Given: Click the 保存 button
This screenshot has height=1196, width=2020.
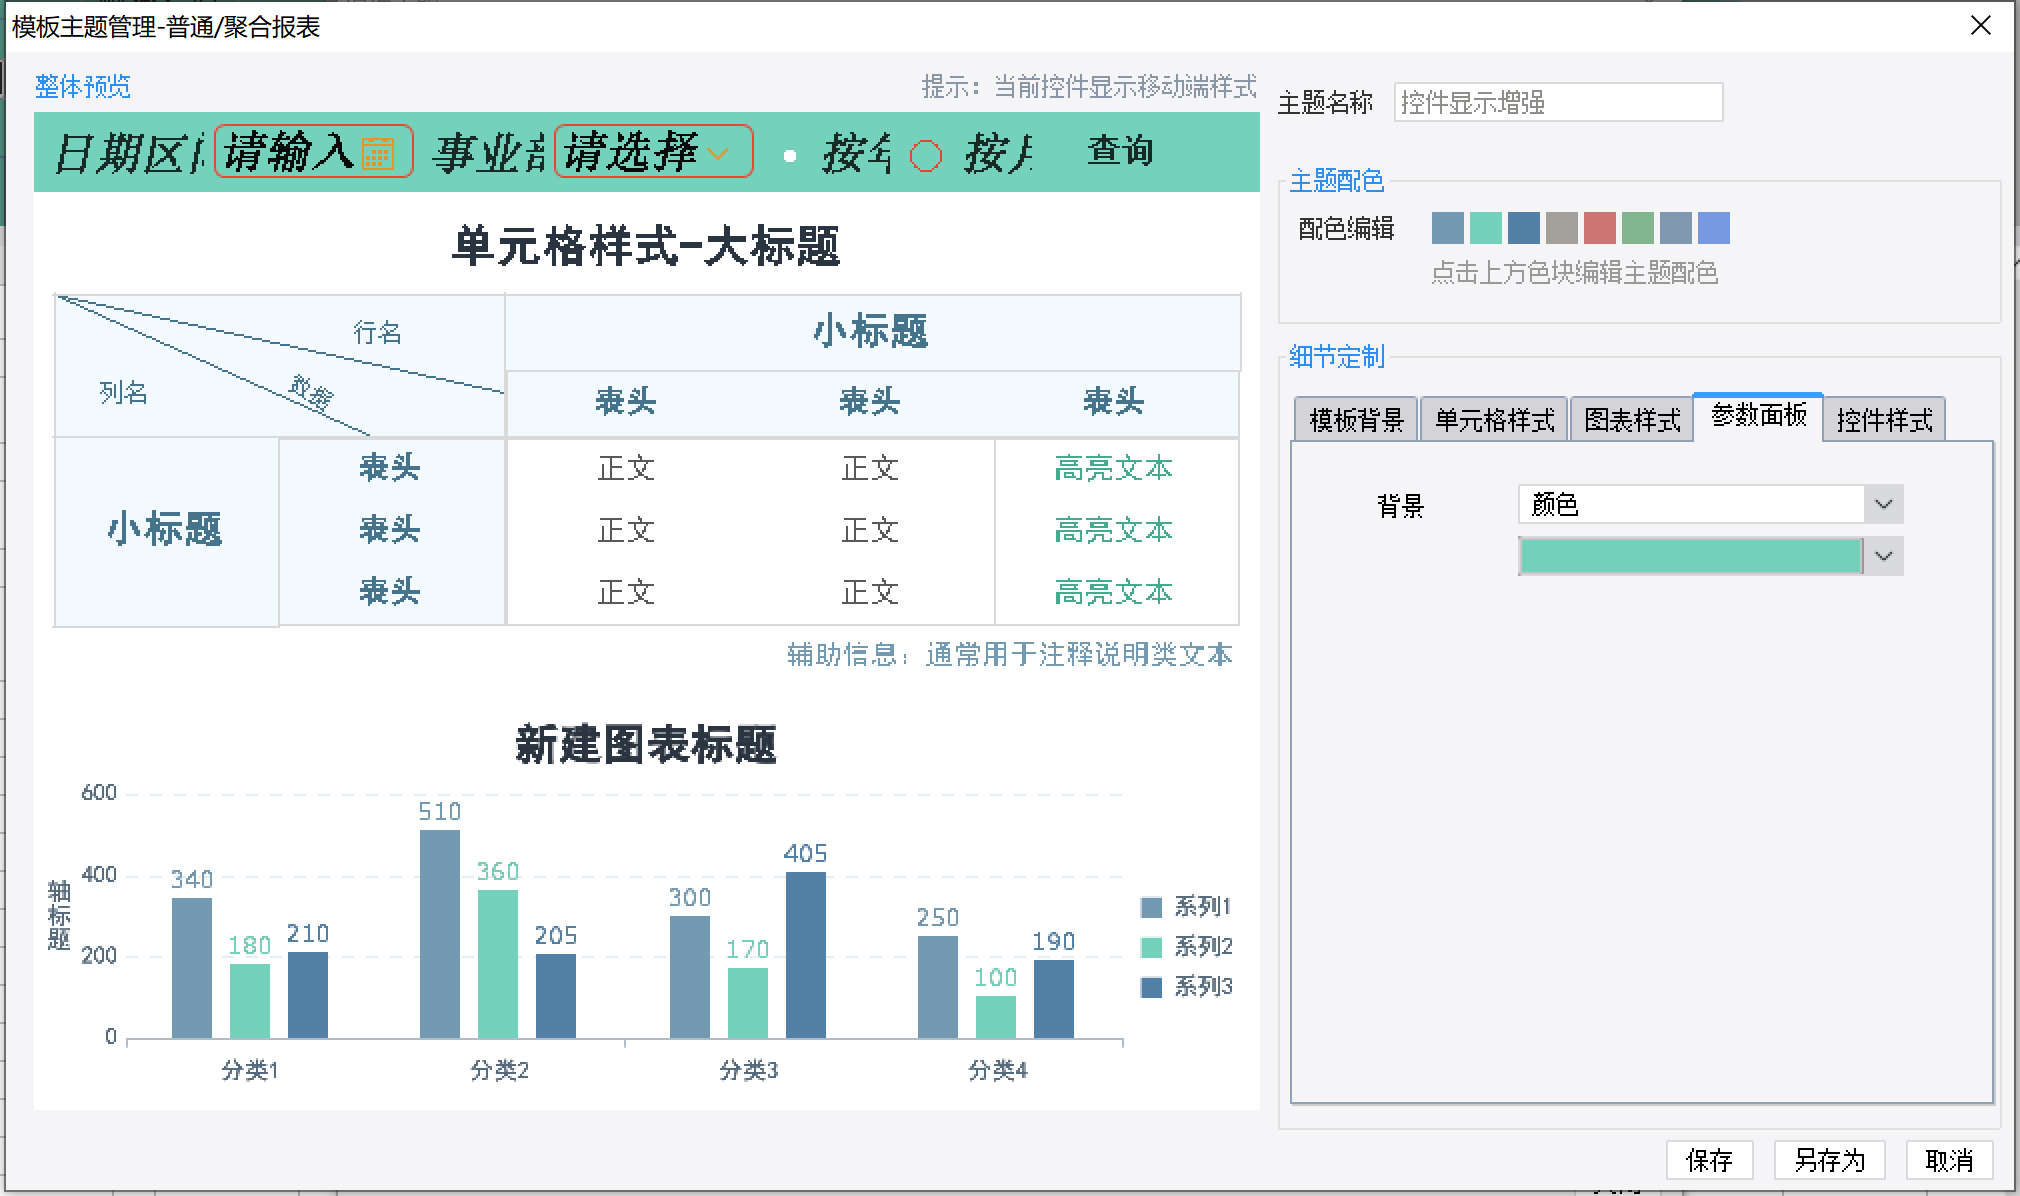Looking at the screenshot, I should point(1709,1160).
